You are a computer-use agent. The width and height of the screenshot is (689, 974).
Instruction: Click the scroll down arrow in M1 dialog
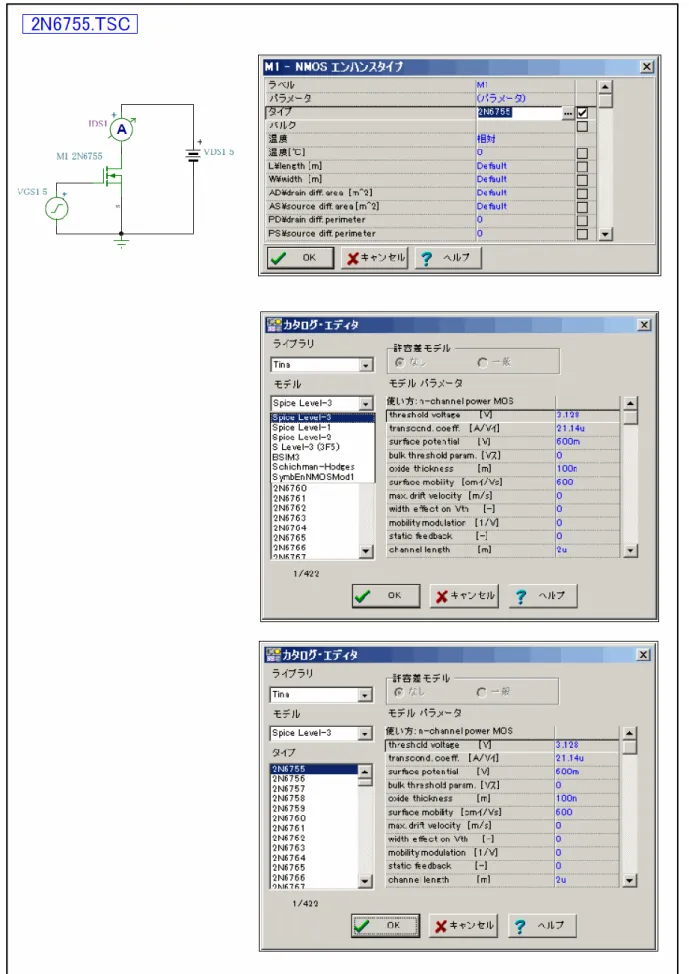[606, 234]
